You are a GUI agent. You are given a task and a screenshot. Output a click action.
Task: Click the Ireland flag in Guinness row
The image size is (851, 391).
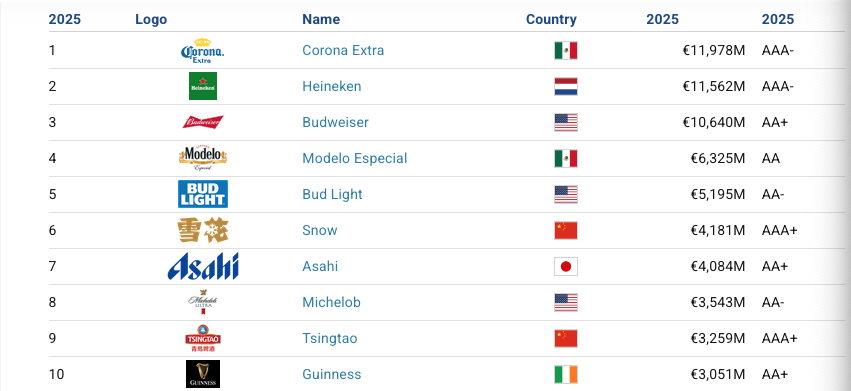[566, 374]
